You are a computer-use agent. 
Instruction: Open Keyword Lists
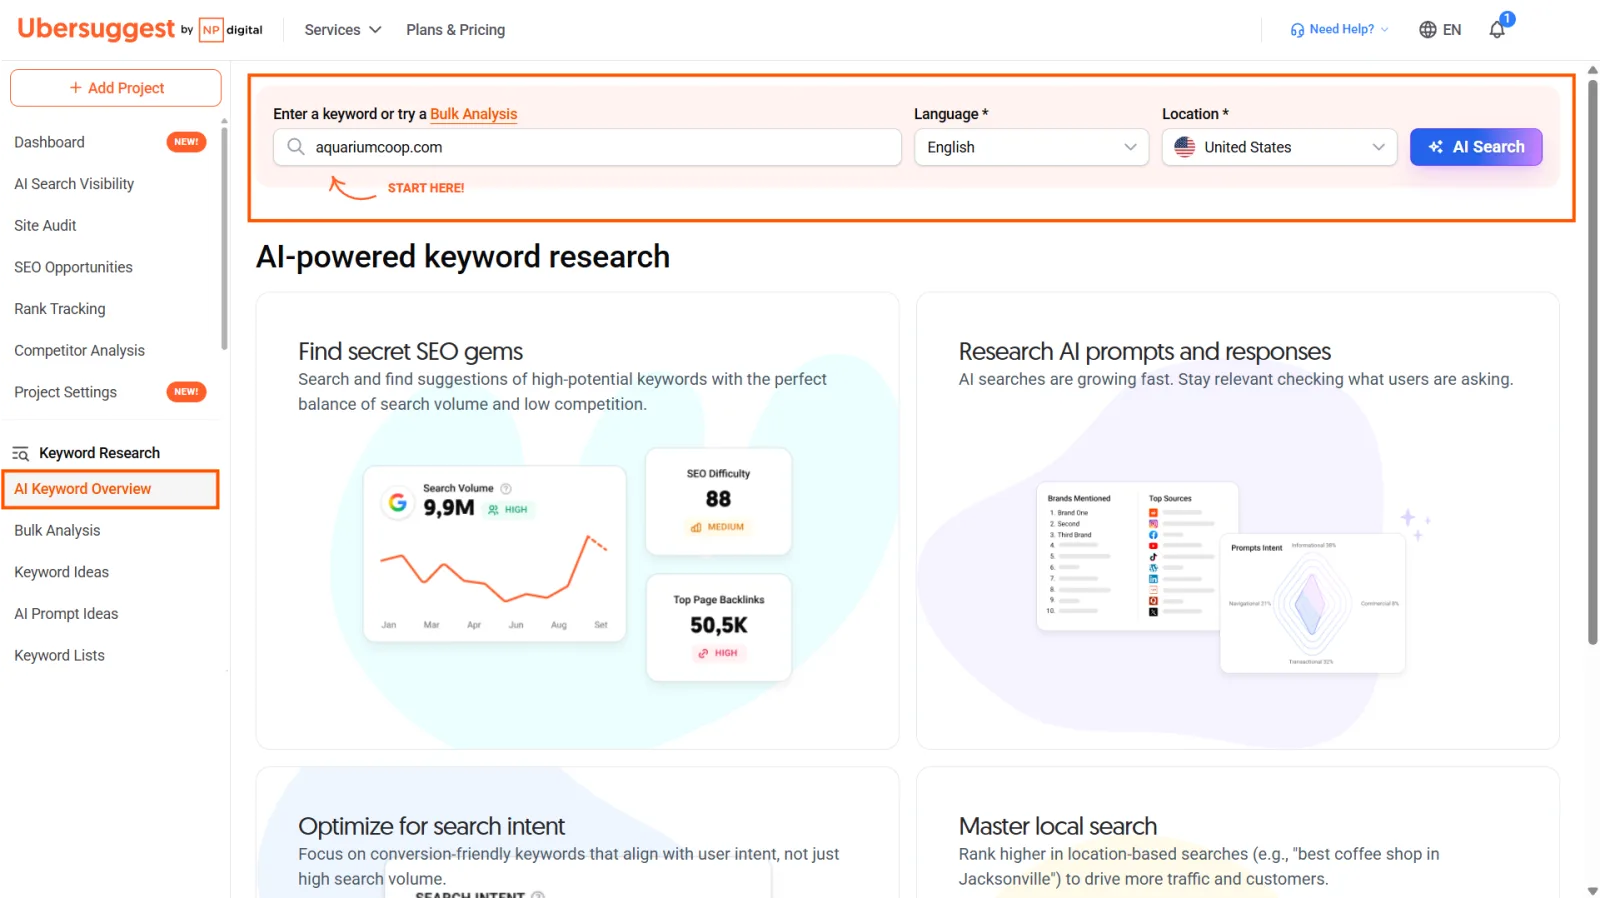(59, 656)
